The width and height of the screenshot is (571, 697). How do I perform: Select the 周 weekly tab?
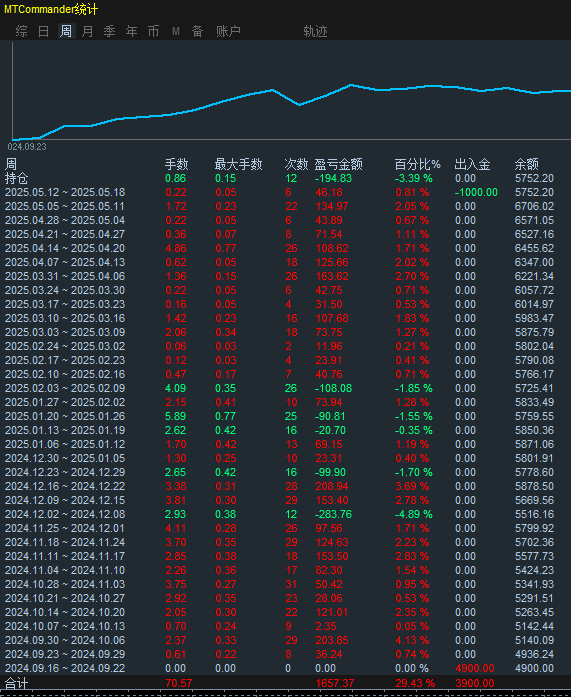pyautogui.click(x=66, y=31)
